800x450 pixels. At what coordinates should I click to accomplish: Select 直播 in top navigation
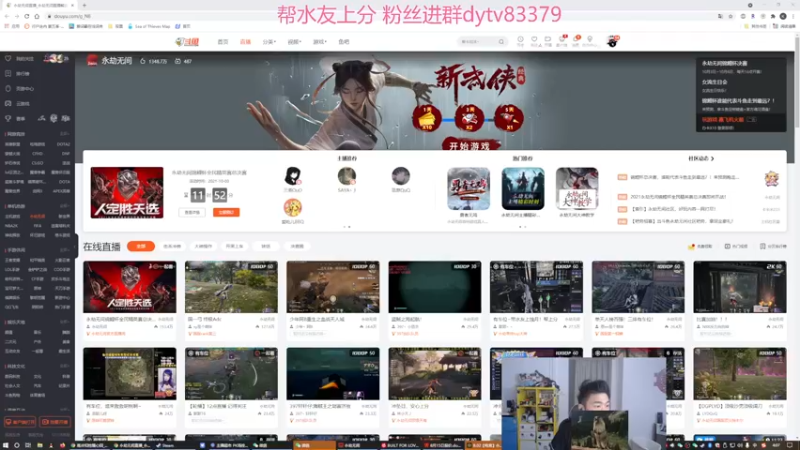click(x=245, y=42)
